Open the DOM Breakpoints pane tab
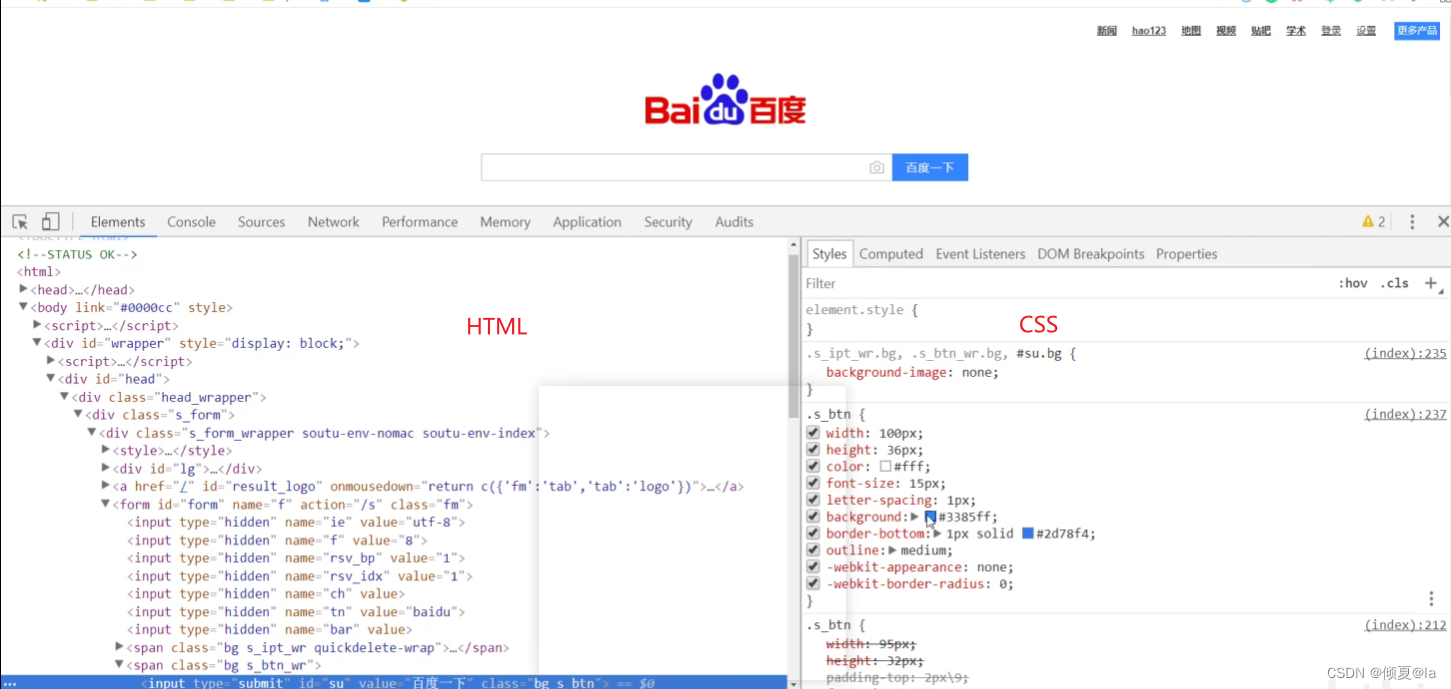Viewport: 1451px width, 689px height. pyautogui.click(x=1090, y=254)
